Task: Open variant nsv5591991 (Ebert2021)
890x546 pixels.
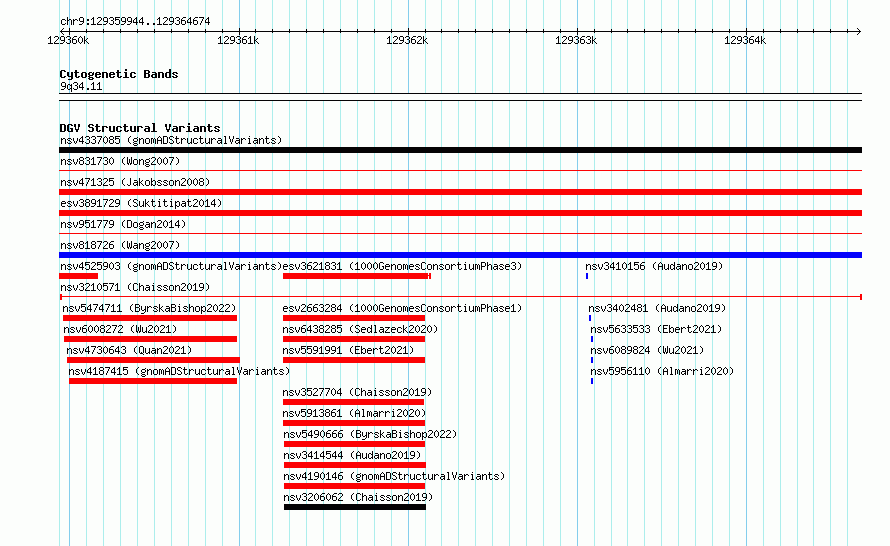Action: tap(348, 350)
